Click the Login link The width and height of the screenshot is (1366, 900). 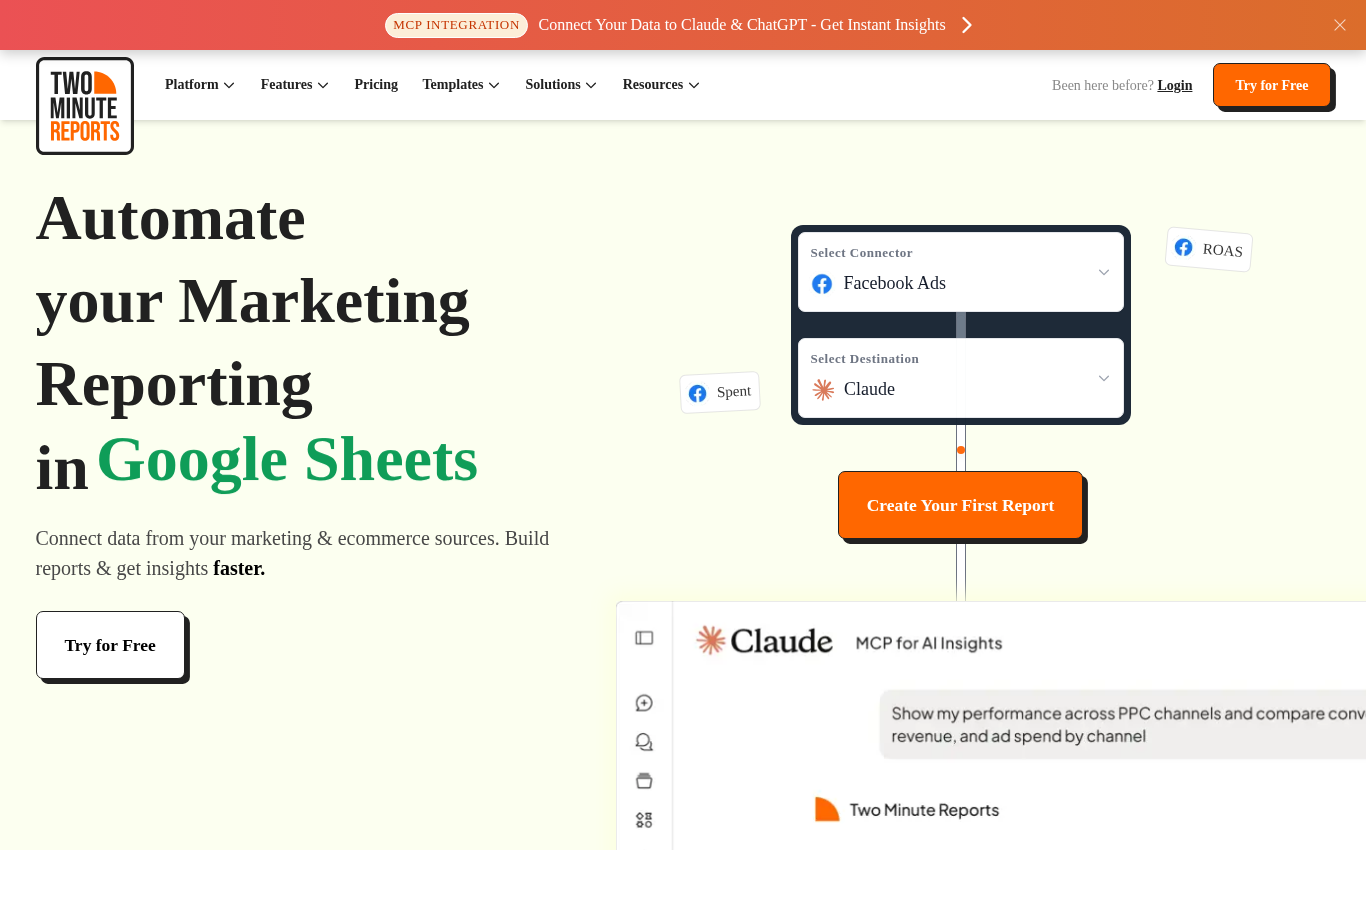point(1175,86)
